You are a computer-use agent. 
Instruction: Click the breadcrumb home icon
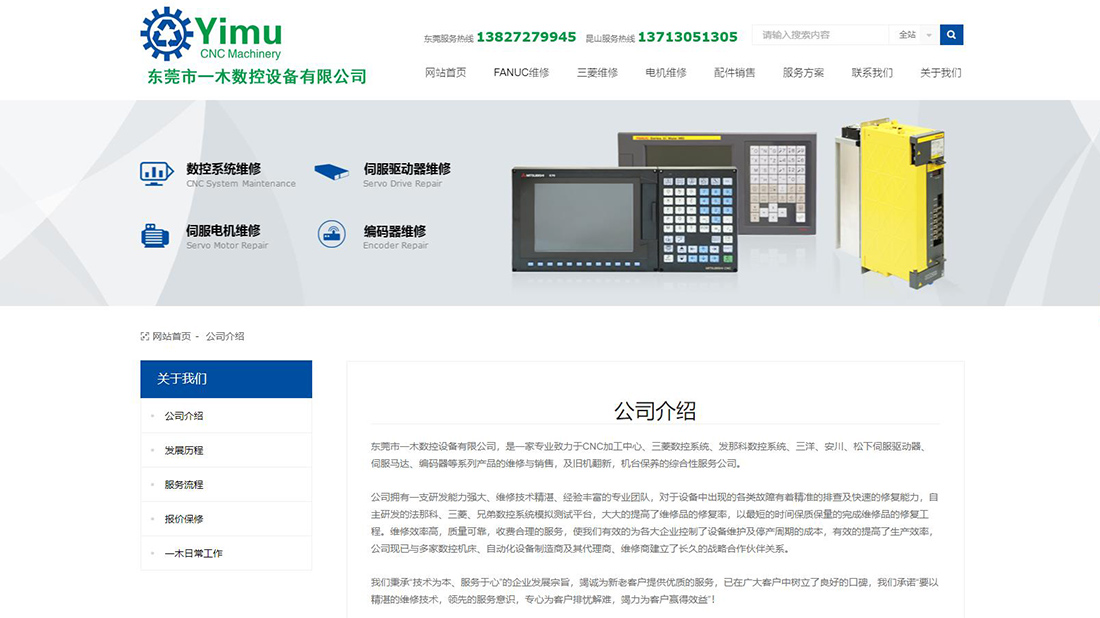pyautogui.click(x=145, y=337)
